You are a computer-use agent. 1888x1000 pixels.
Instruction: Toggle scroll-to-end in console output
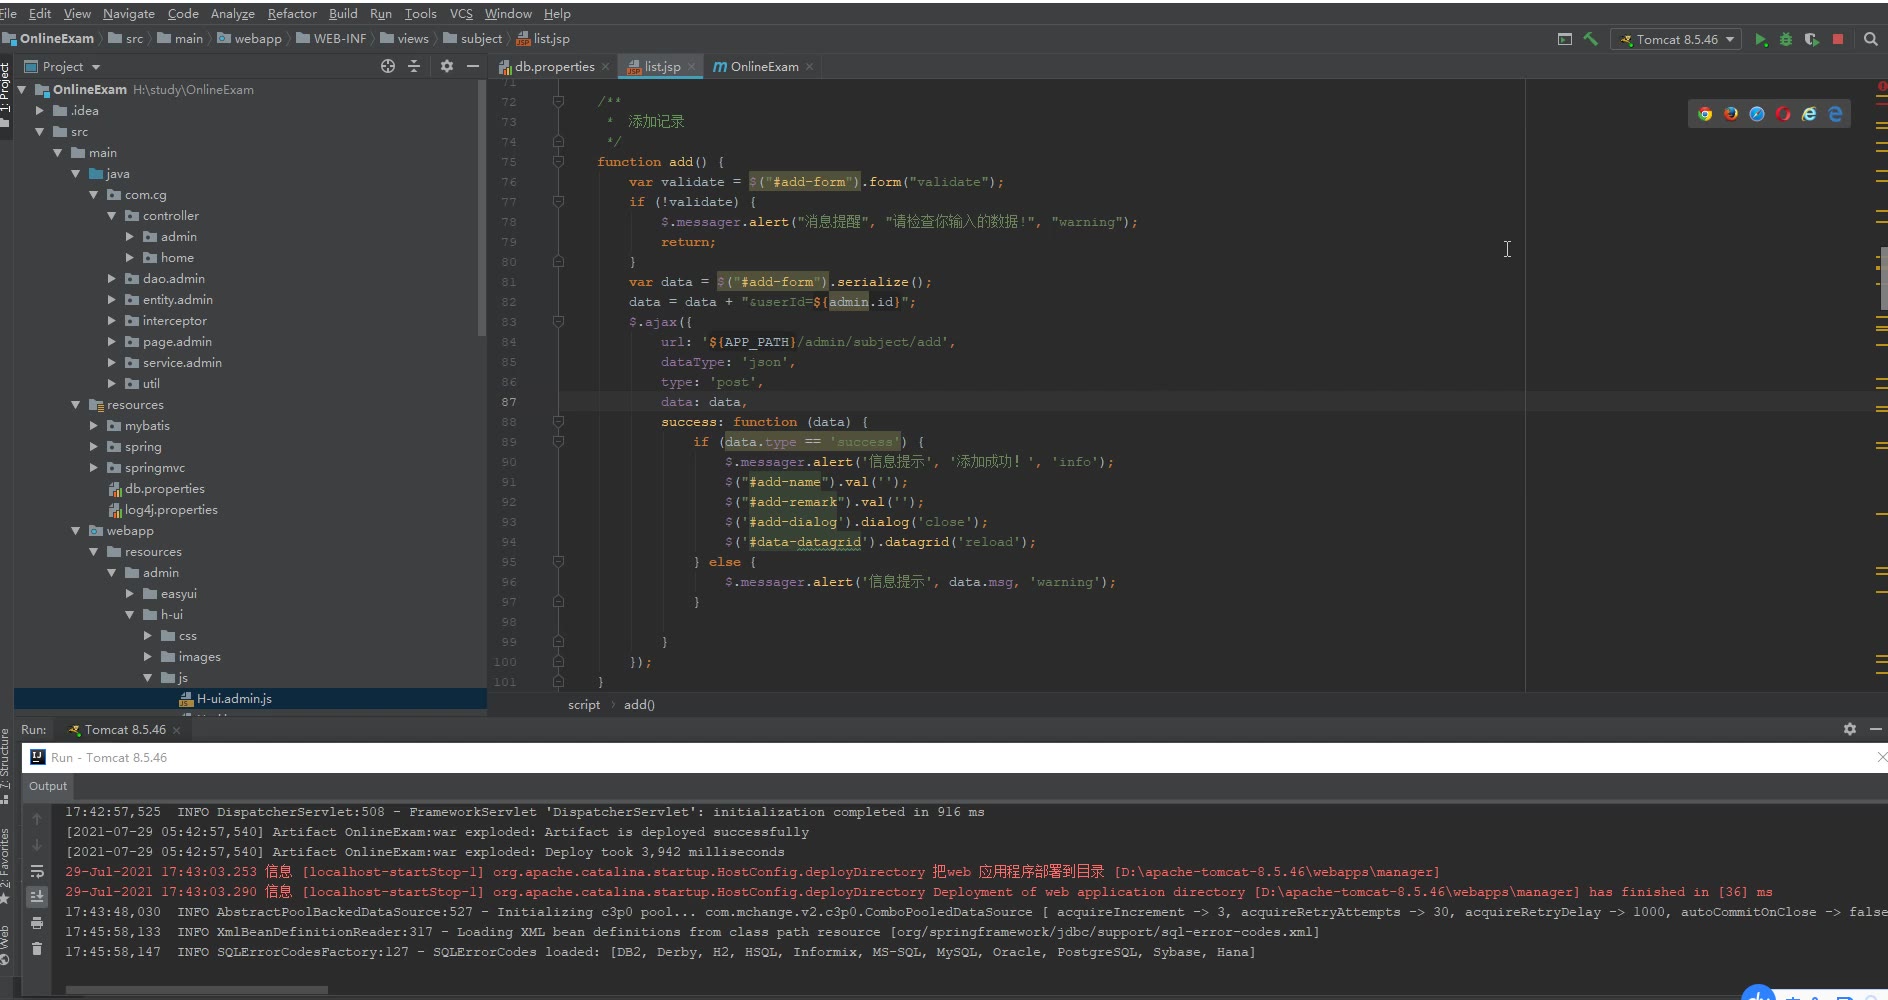click(37, 896)
